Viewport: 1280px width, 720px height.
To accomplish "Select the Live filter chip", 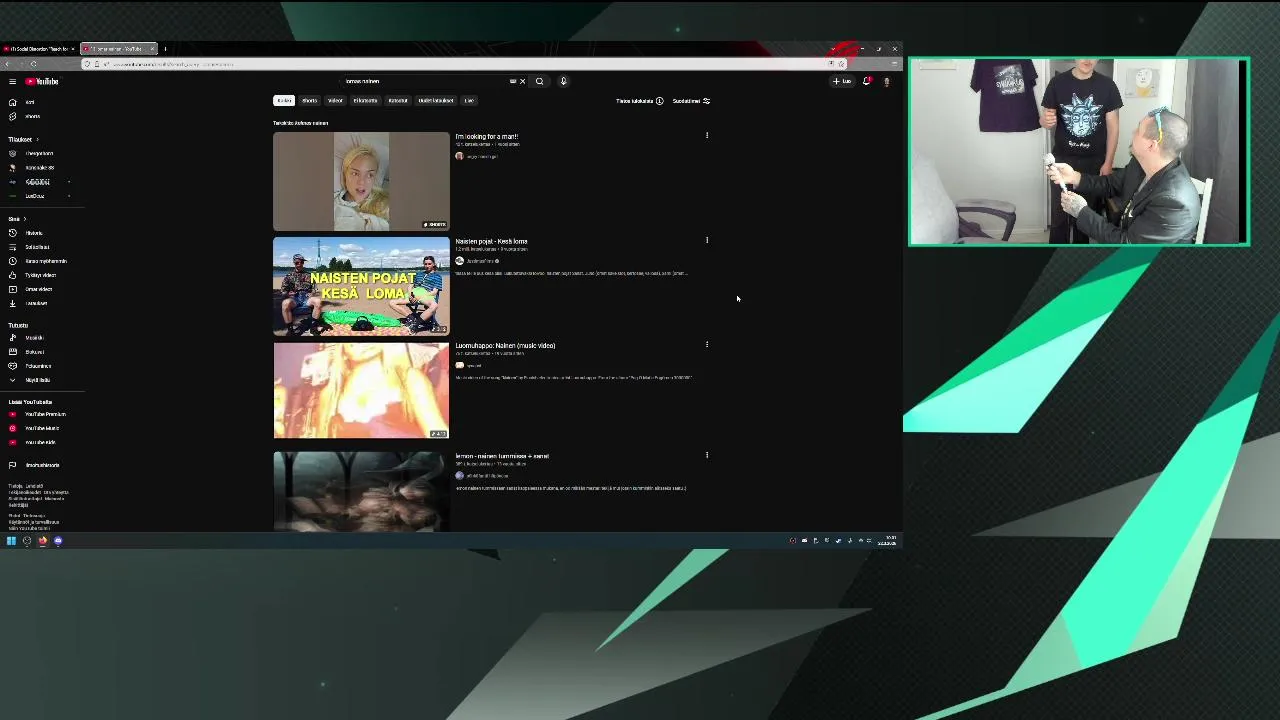I will click(469, 100).
